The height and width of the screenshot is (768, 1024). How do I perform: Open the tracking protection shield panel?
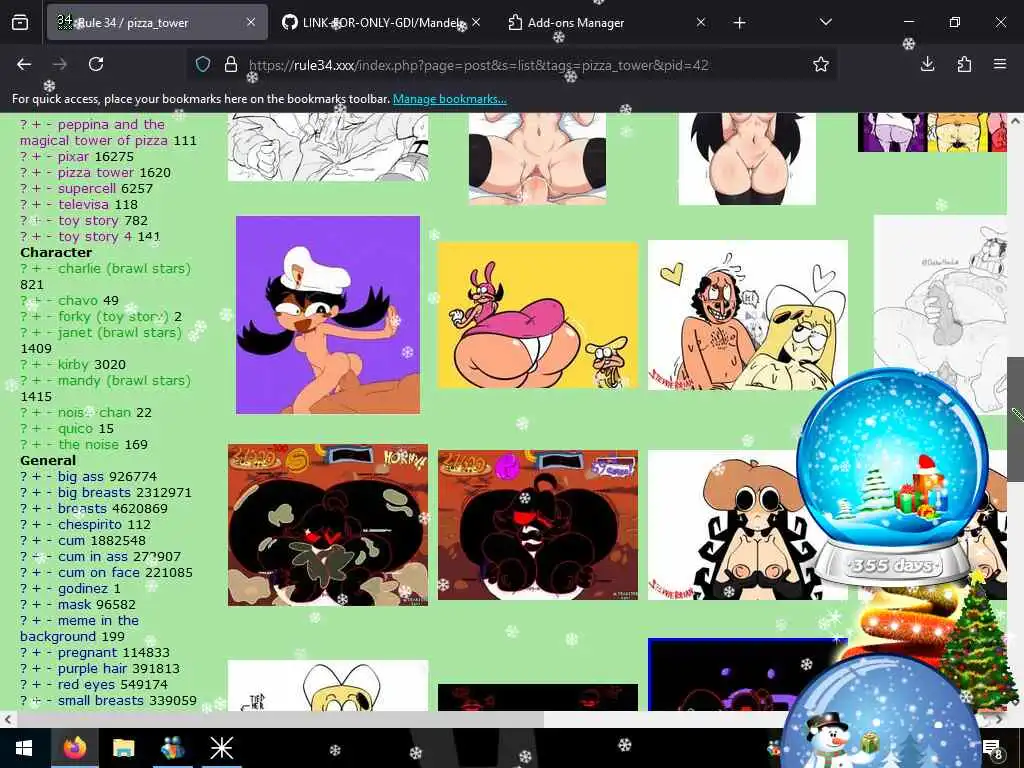pos(203,64)
